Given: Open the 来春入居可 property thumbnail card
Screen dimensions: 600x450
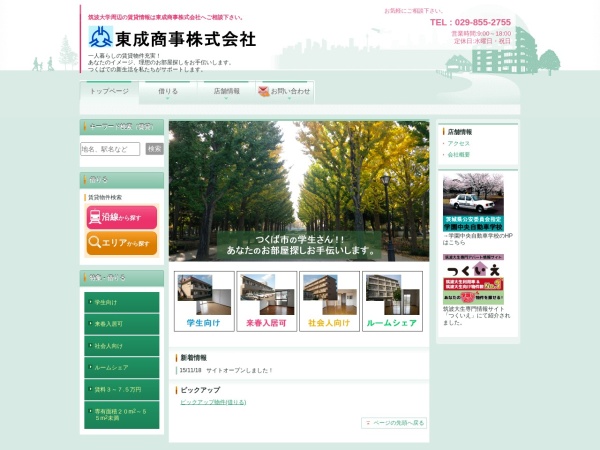Looking at the screenshot, I should click(x=267, y=301).
